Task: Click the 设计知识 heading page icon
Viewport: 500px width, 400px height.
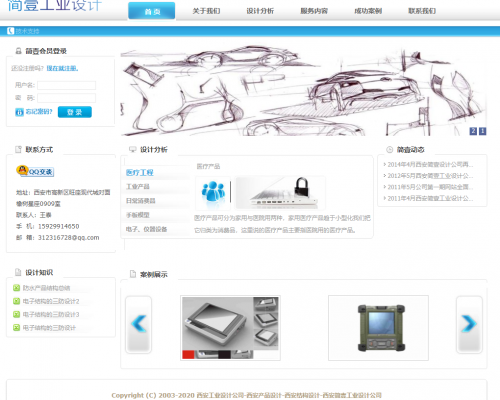Action: point(18,272)
